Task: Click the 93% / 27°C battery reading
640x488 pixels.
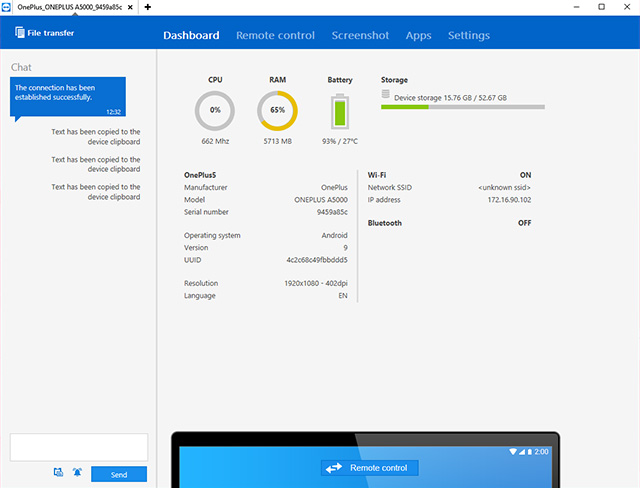Action: (x=340, y=141)
